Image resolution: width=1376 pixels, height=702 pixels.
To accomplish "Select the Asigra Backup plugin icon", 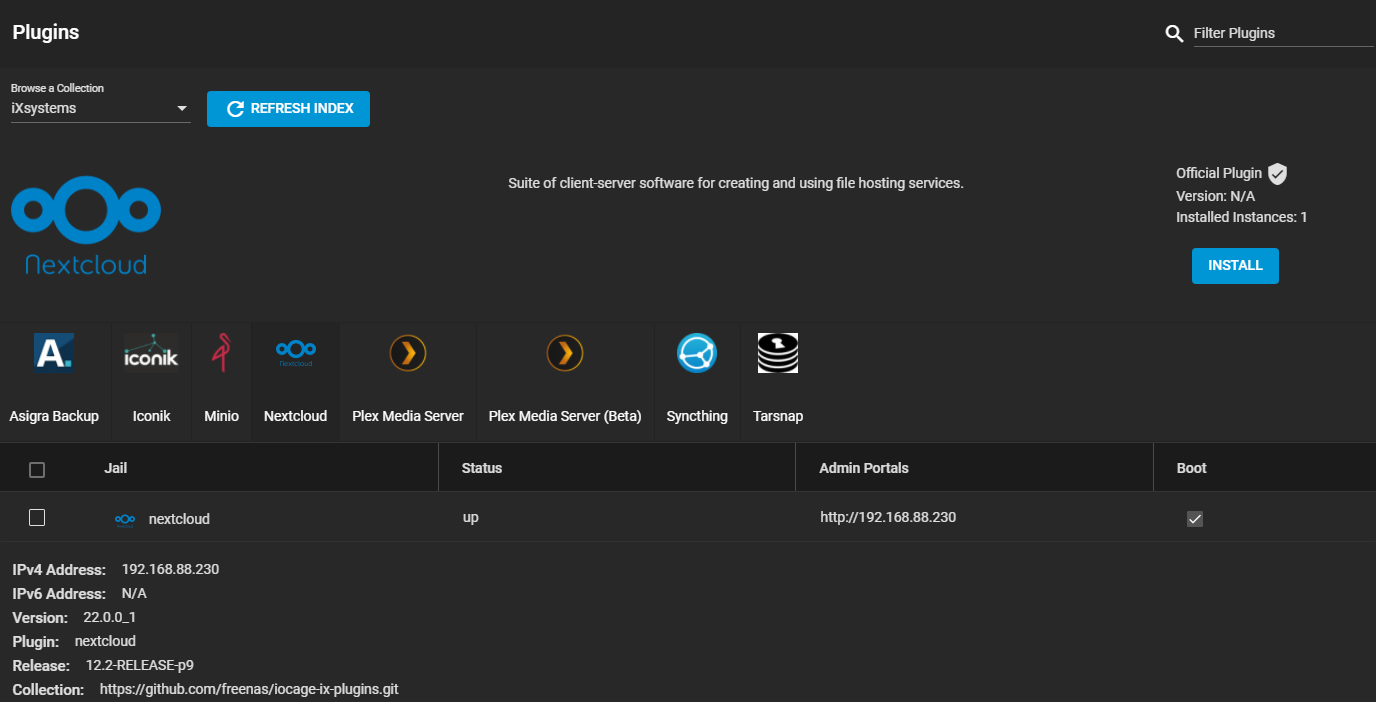I will click(54, 353).
